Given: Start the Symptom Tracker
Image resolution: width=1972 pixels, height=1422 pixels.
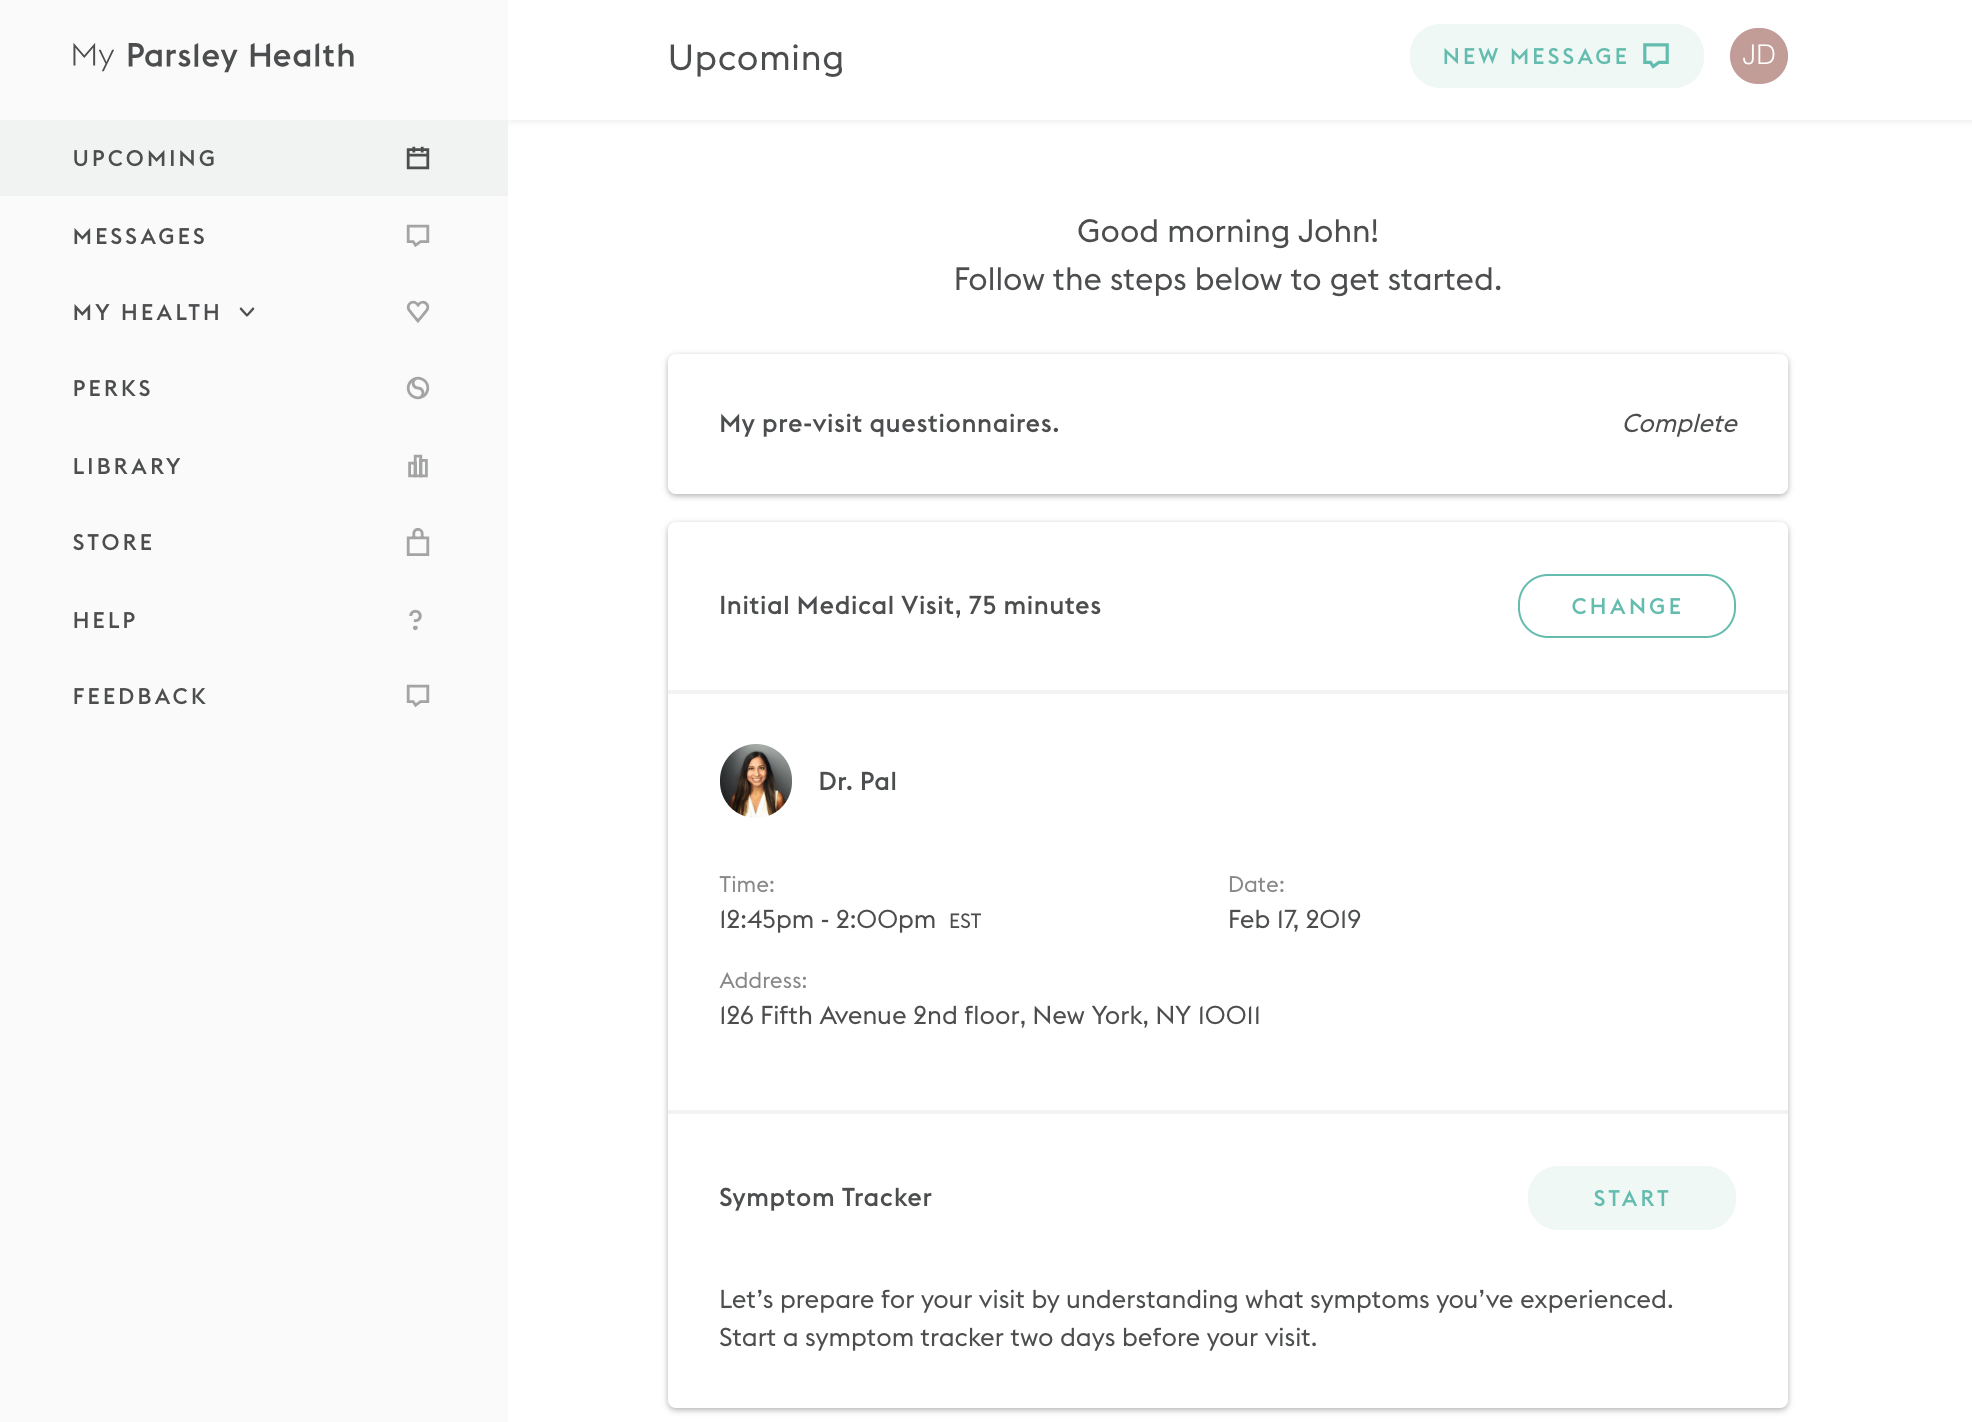Looking at the screenshot, I should point(1631,1198).
